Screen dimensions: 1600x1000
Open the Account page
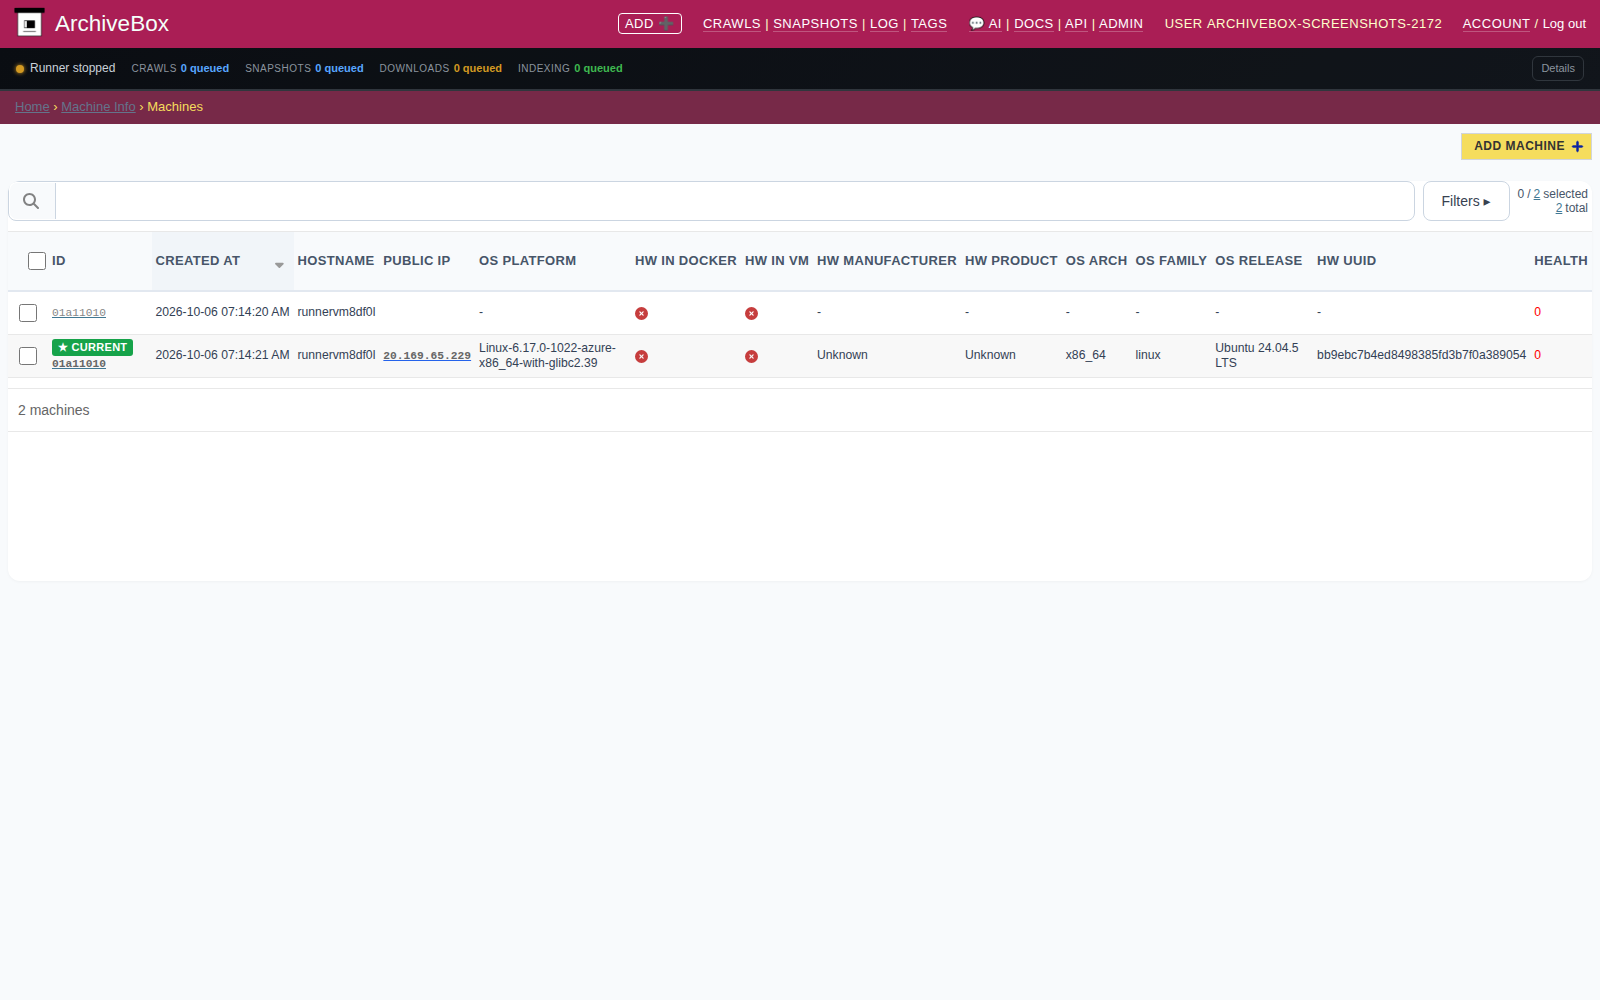1496,24
